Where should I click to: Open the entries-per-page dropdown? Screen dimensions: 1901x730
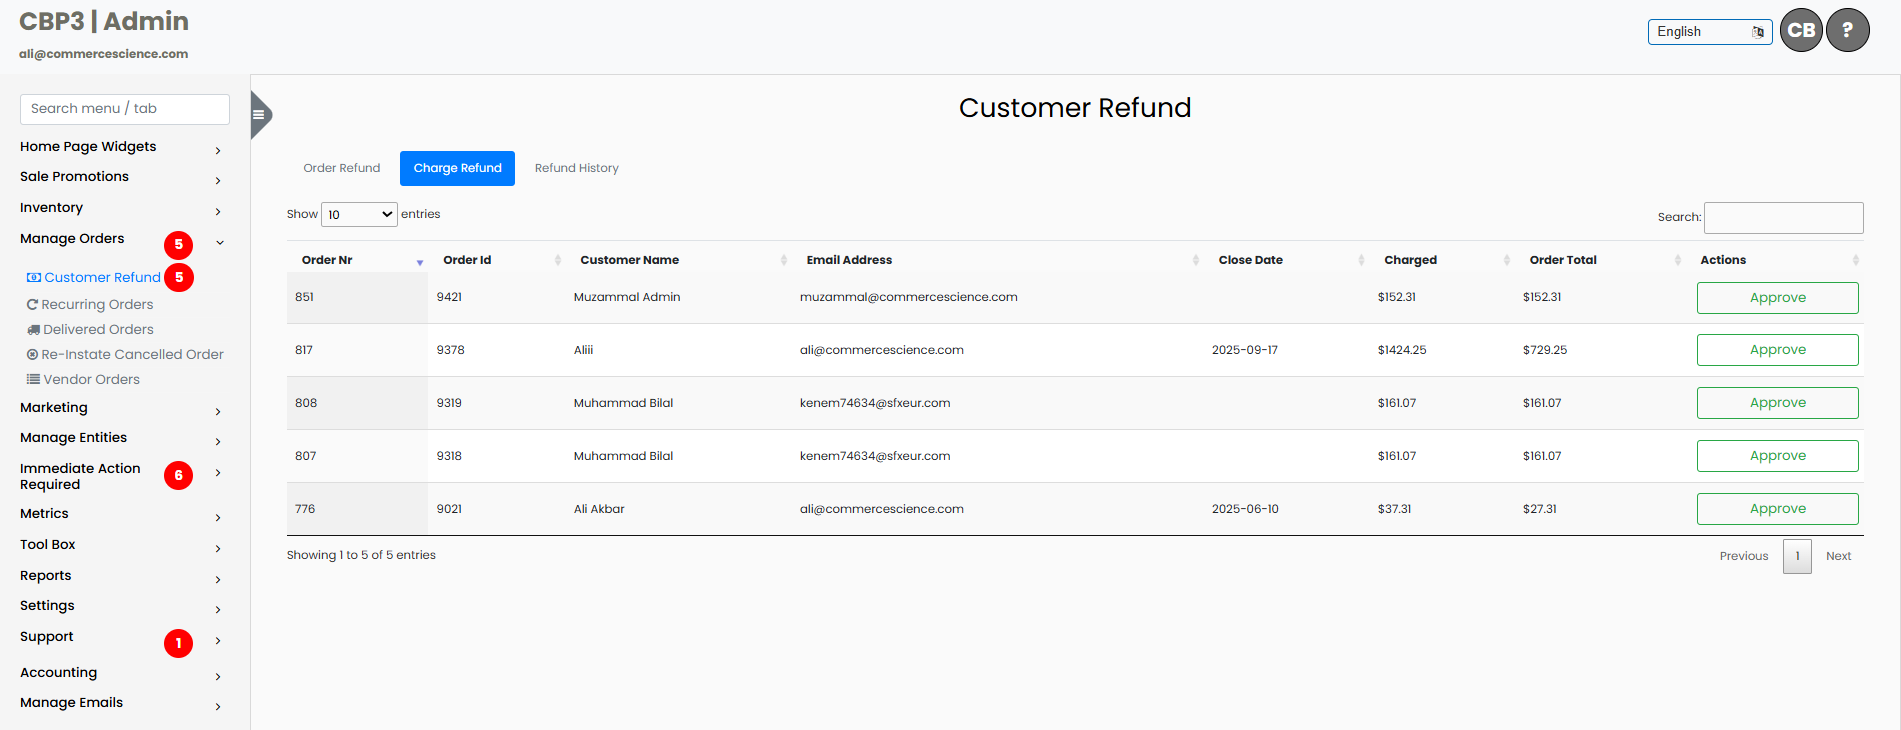click(359, 215)
